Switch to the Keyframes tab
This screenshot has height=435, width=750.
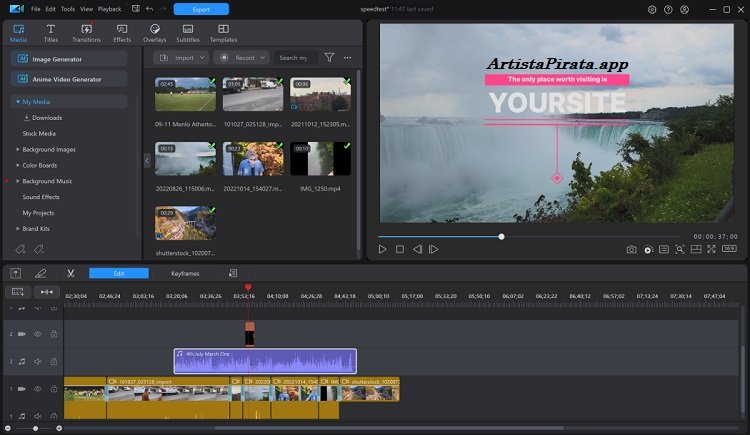click(185, 273)
